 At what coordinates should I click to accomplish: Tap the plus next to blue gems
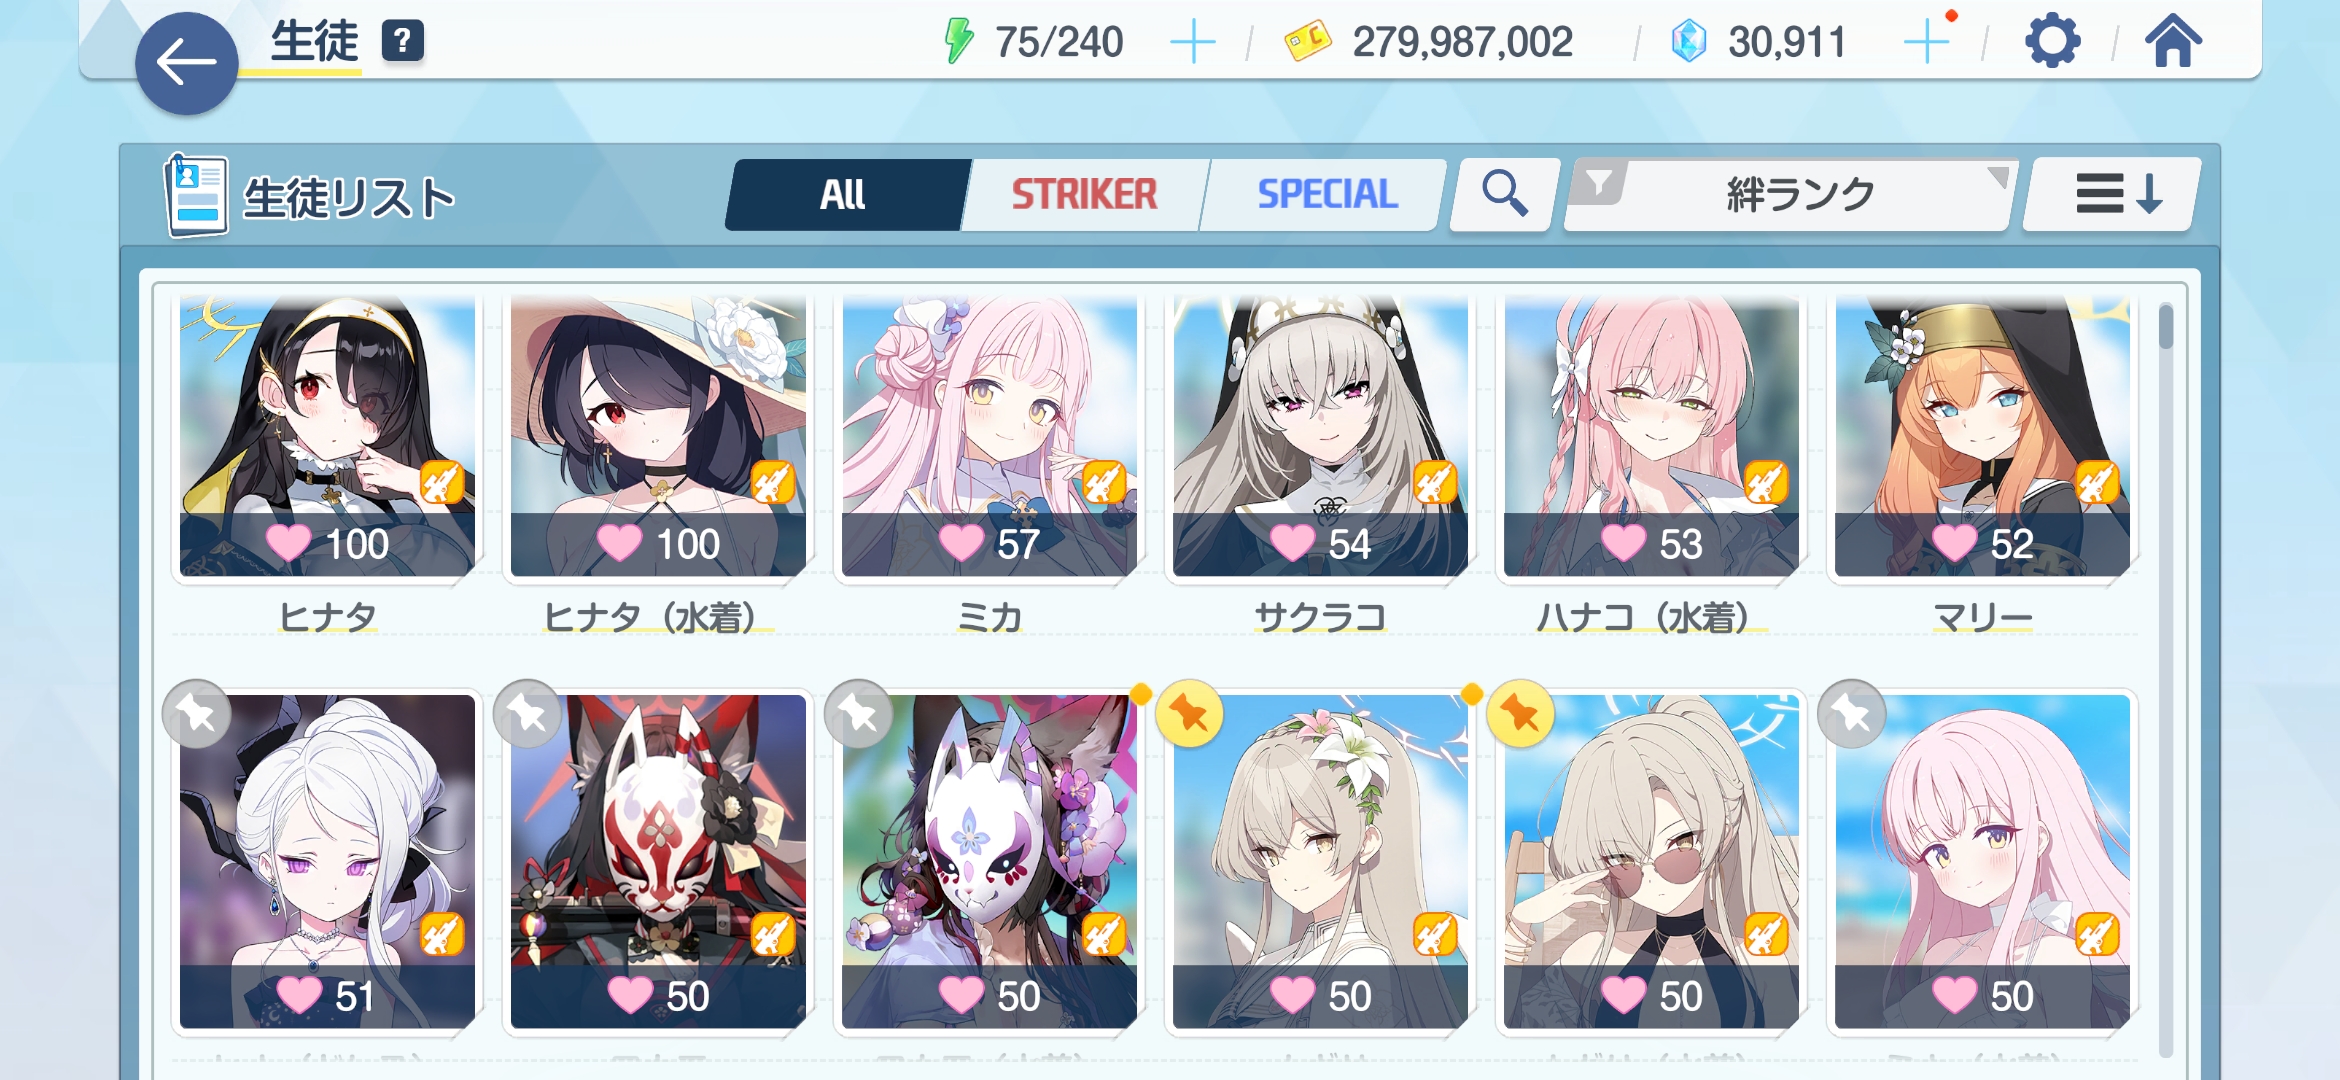[x=1926, y=42]
